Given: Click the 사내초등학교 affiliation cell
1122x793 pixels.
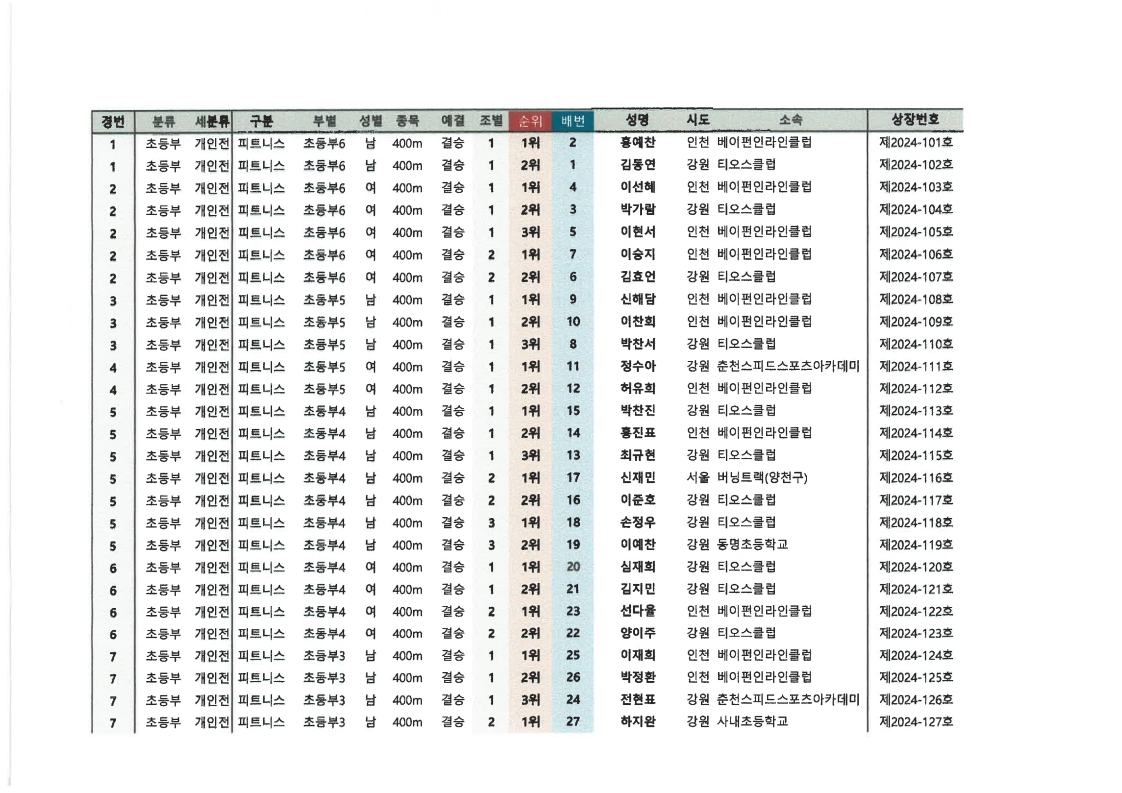Looking at the screenshot, I should (753, 721).
